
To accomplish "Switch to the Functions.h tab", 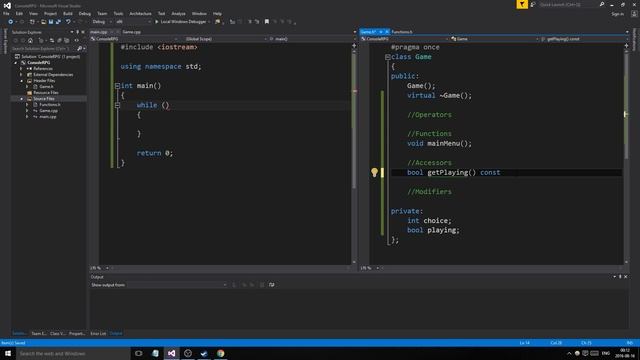I will coord(402,32).
